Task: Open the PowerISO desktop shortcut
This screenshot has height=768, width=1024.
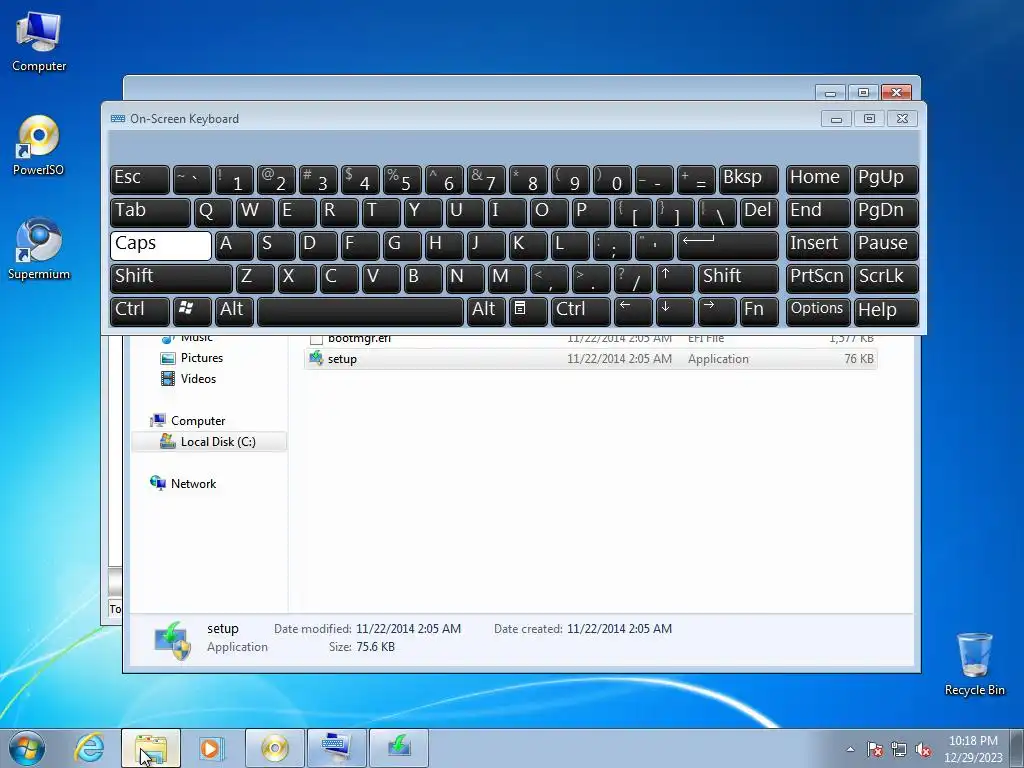Action: (x=39, y=146)
